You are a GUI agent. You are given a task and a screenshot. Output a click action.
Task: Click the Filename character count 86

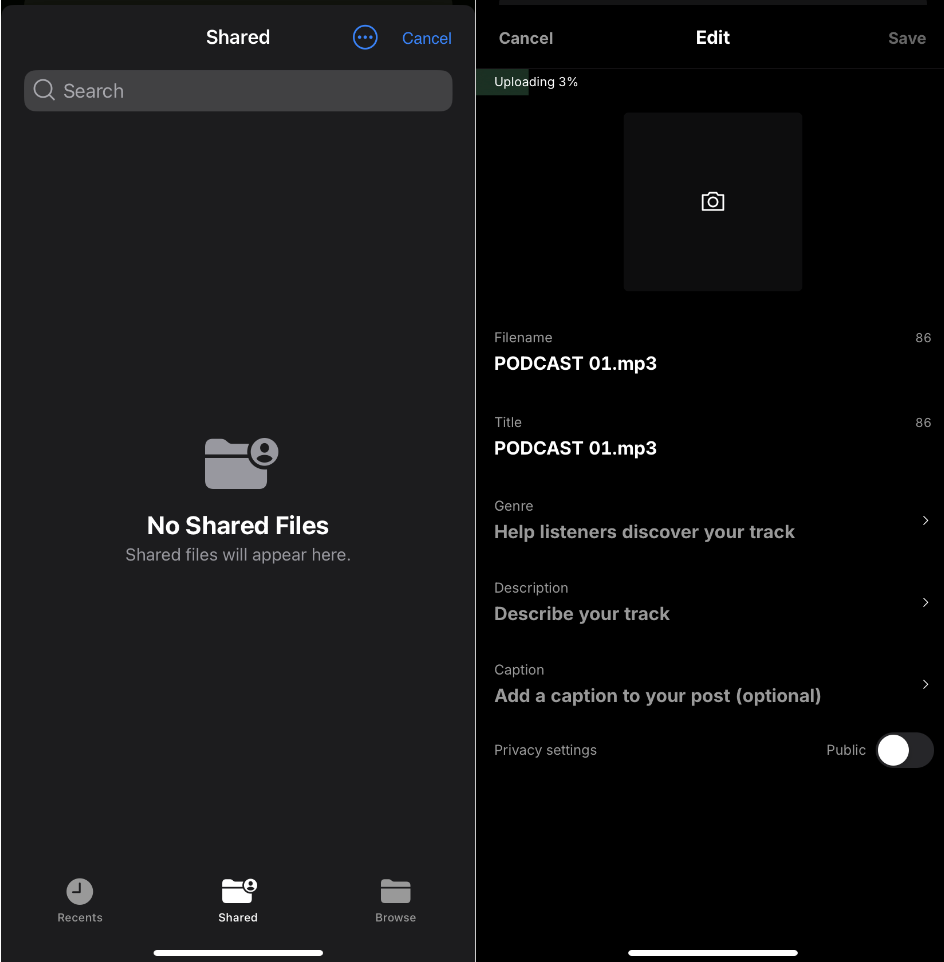pos(923,337)
